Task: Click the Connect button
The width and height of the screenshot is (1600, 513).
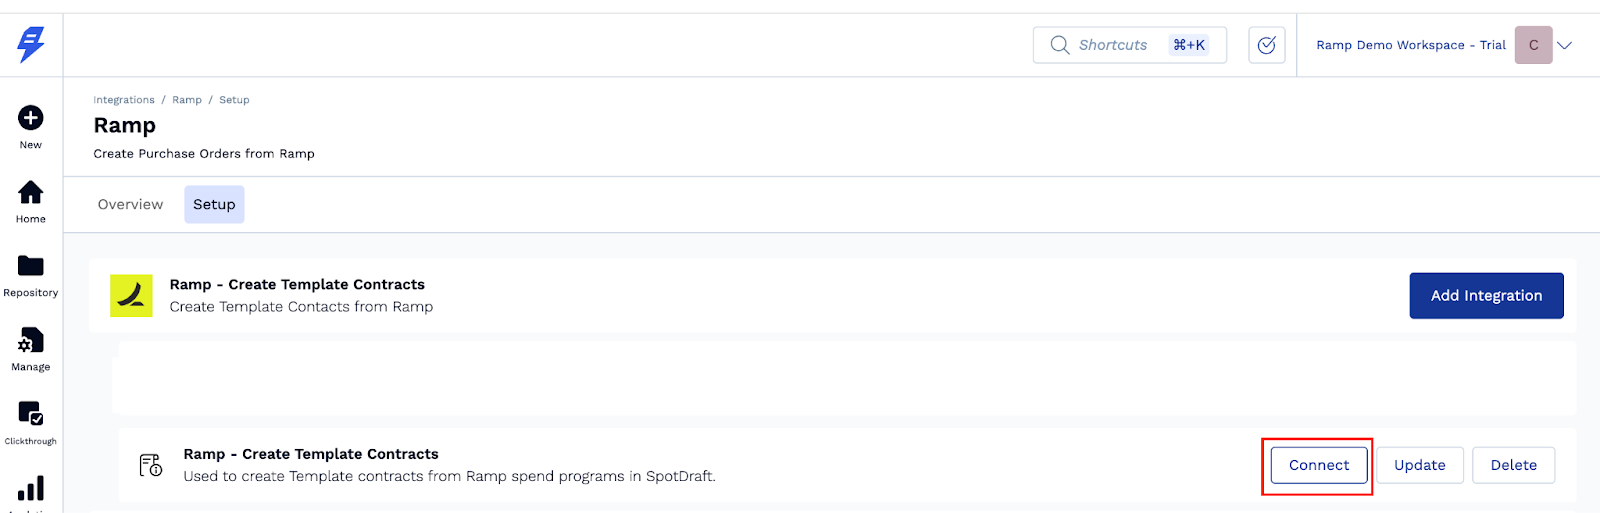Action: pyautogui.click(x=1319, y=465)
